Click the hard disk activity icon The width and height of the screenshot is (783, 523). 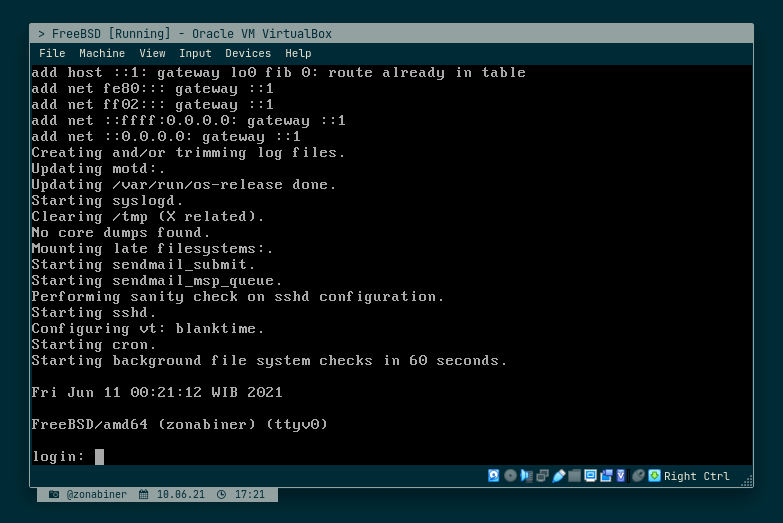pyautogui.click(x=493, y=476)
